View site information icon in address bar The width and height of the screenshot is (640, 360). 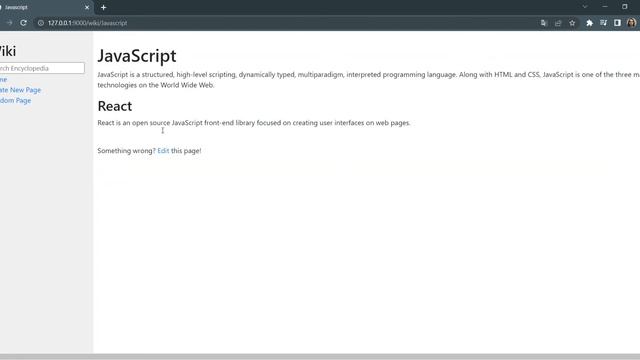[x=41, y=23]
